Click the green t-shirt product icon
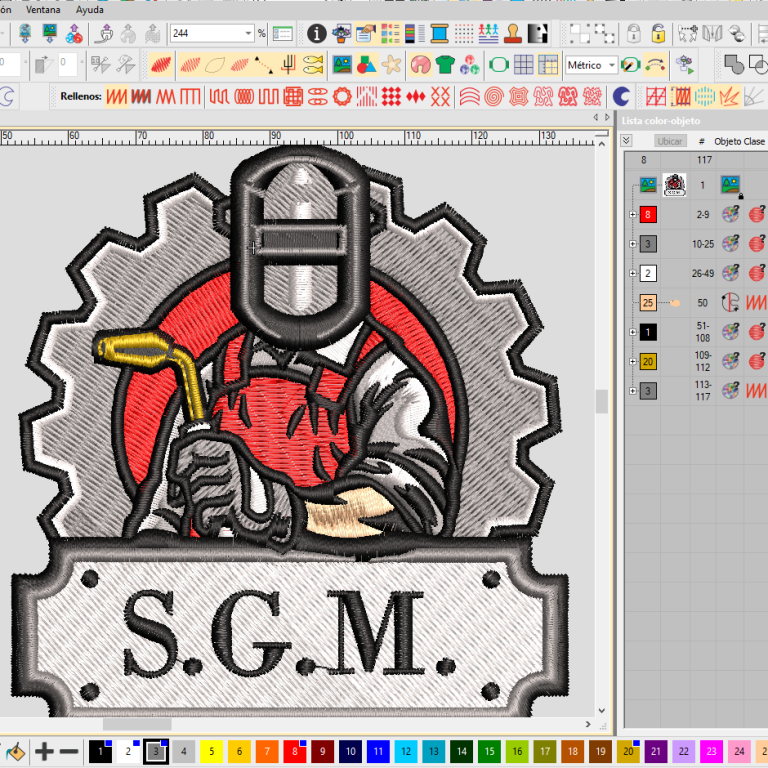Viewport: 768px width, 768px height. coord(445,66)
